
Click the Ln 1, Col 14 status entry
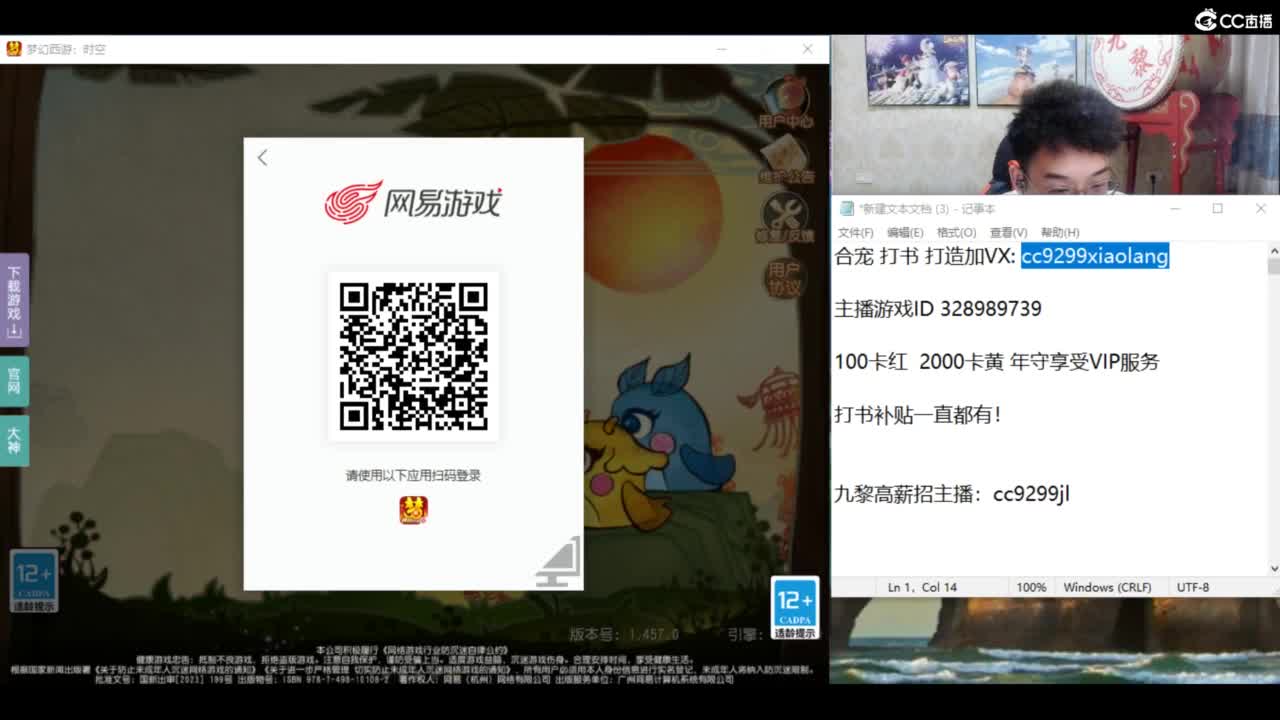click(922, 587)
